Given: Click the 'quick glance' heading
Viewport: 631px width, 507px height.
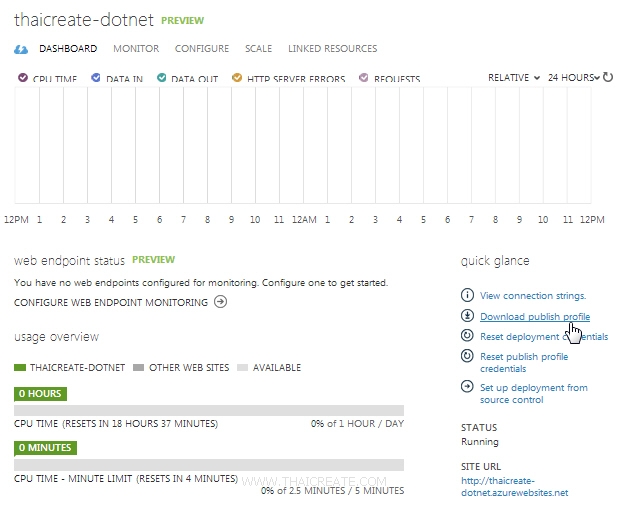Looking at the screenshot, I should (x=495, y=261).
